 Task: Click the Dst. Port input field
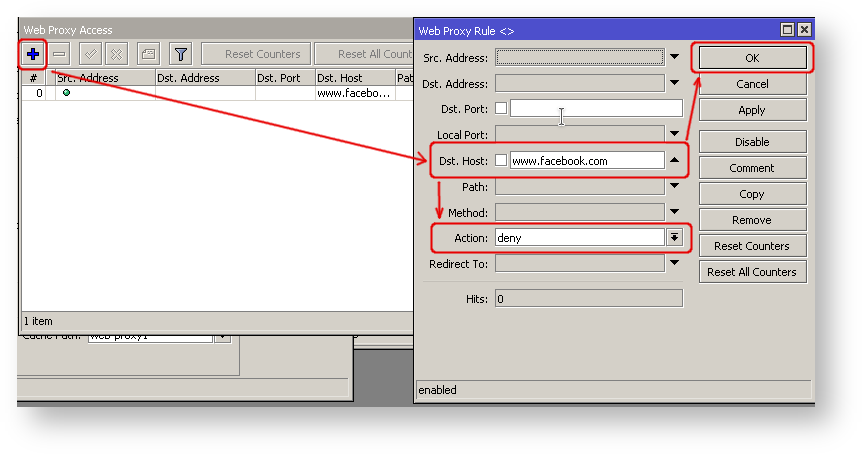[596, 108]
